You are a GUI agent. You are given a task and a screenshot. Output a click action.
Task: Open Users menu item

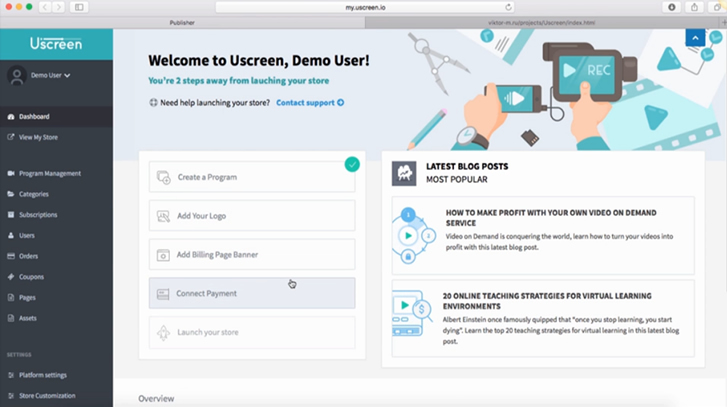point(56,235)
